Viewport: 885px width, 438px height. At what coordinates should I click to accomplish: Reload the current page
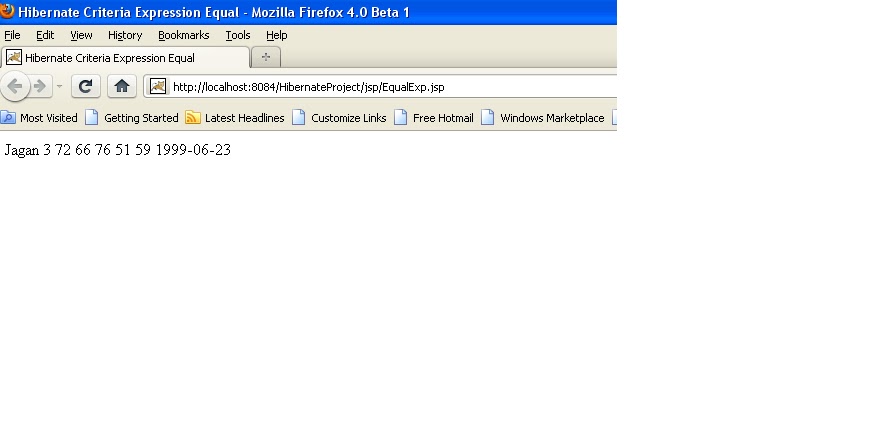pos(86,86)
